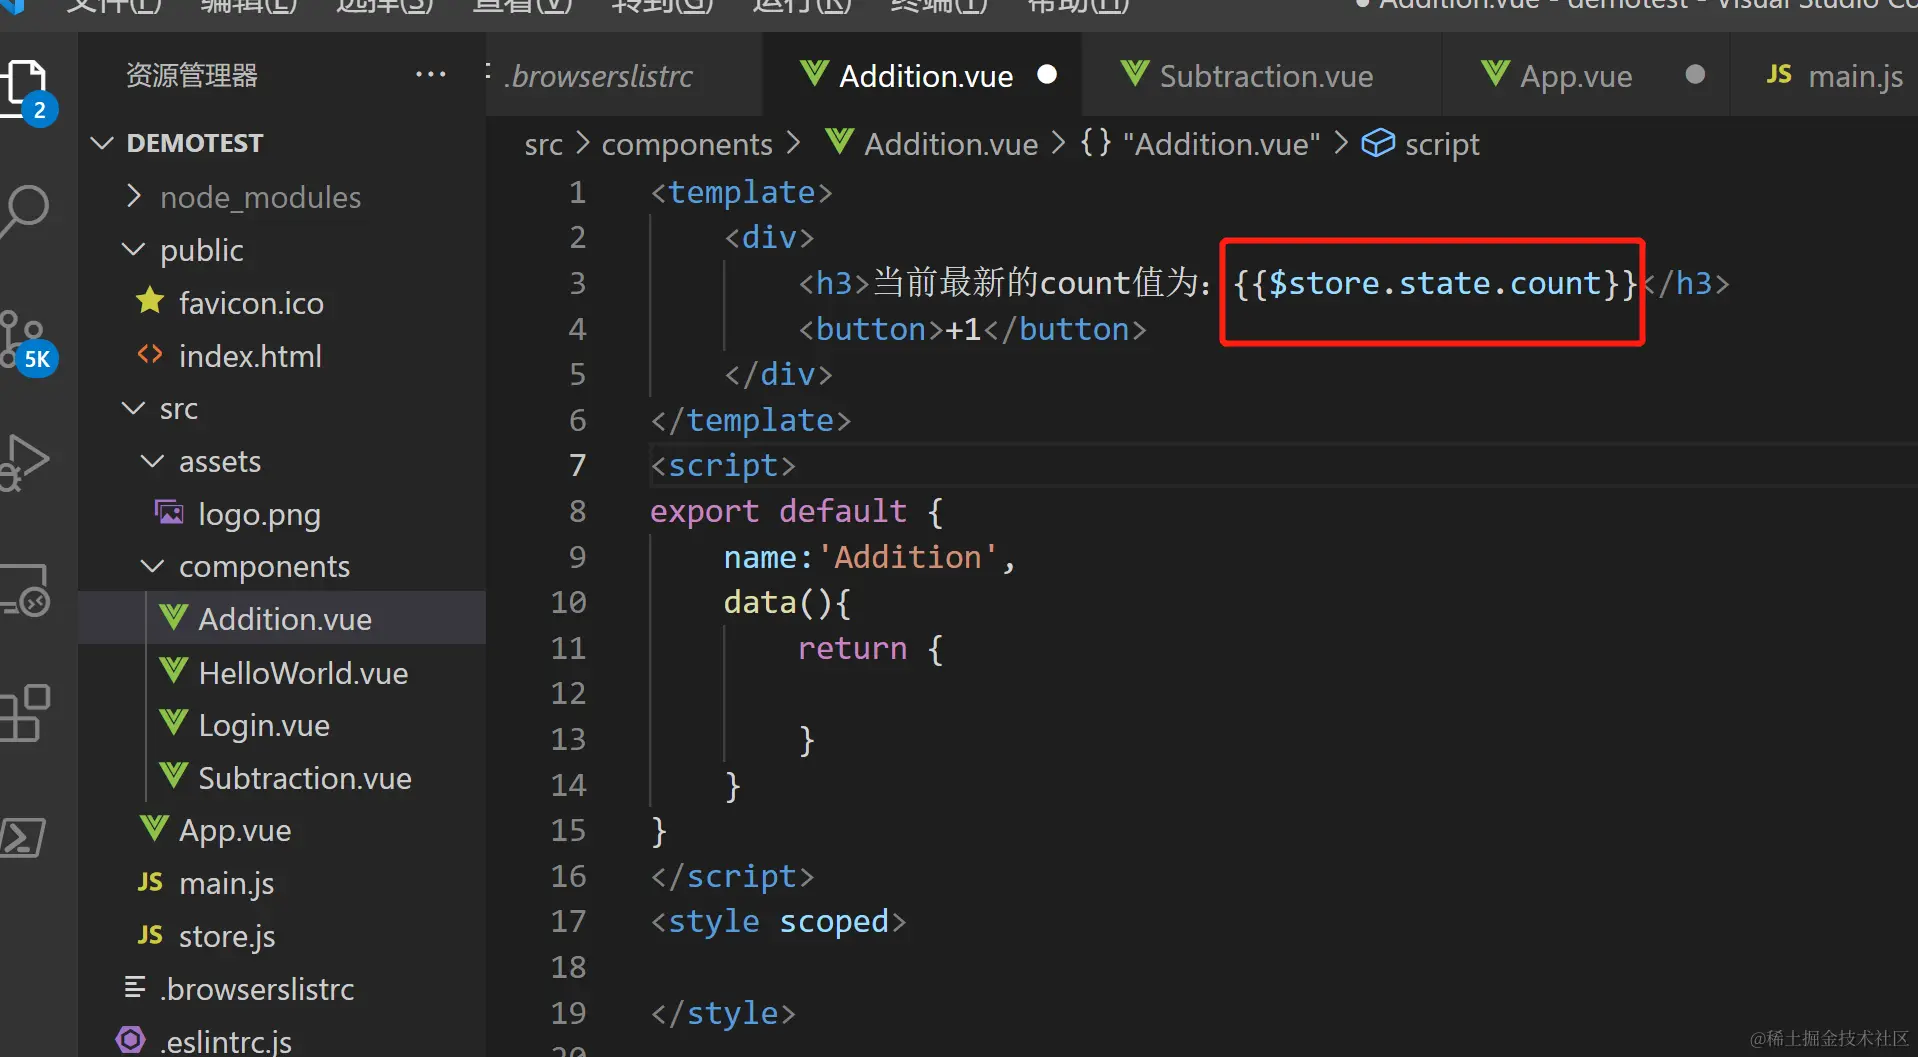The height and width of the screenshot is (1057, 1918).
Task: Click the lines icon beside .browserslistrc in tree
Action: pos(135,988)
